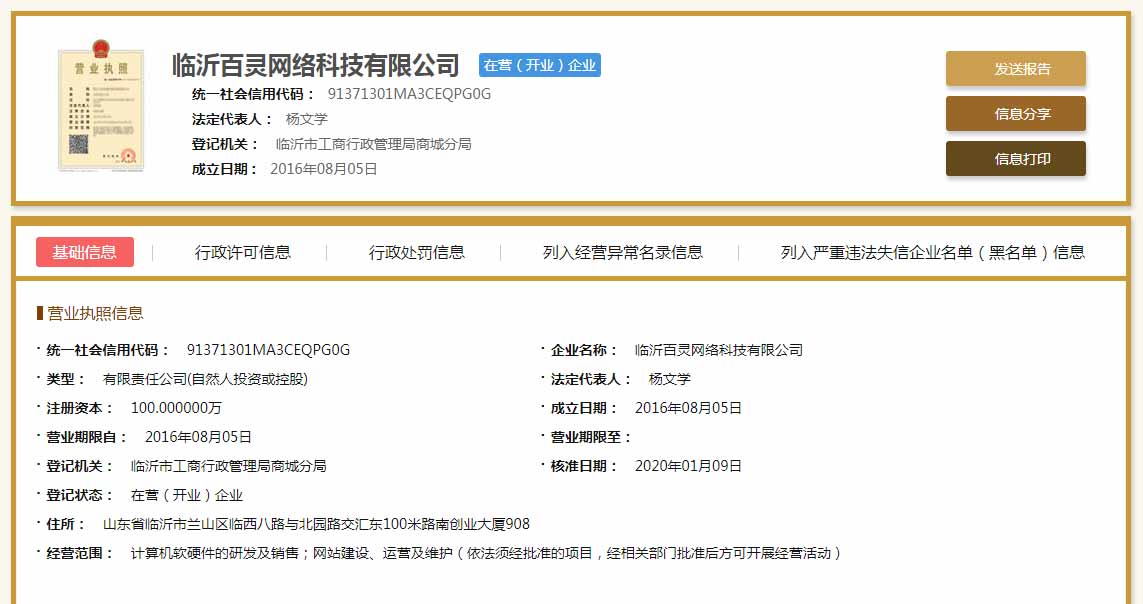Click the 经营范围 business scope description

(x=486, y=553)
